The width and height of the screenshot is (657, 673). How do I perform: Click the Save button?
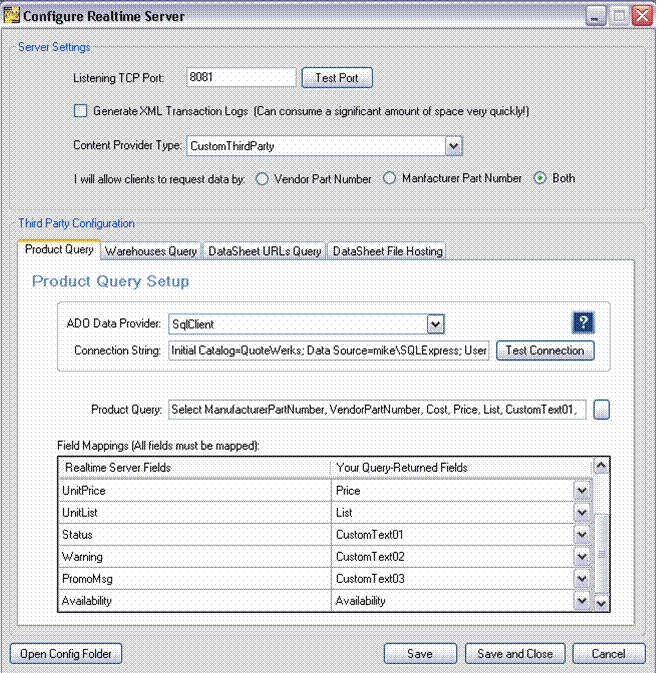tap(420, 654)
